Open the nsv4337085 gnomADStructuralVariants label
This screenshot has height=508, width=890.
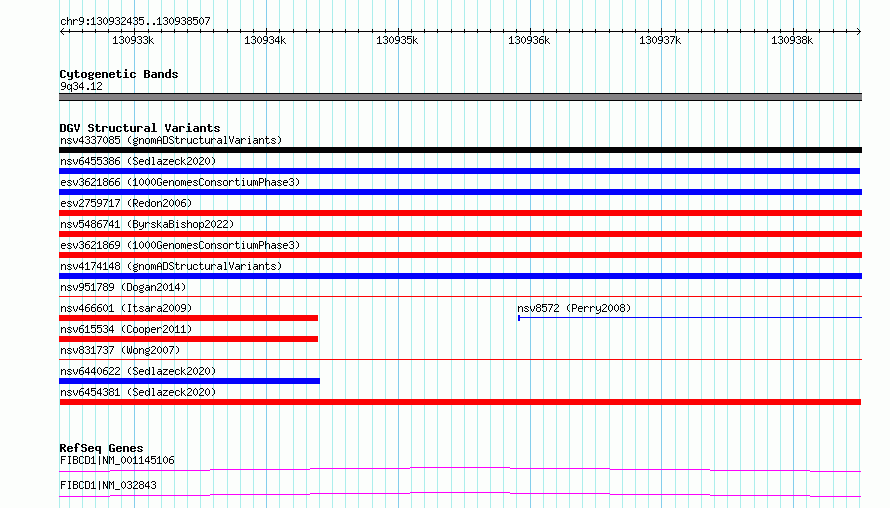(x=171, y=140)
